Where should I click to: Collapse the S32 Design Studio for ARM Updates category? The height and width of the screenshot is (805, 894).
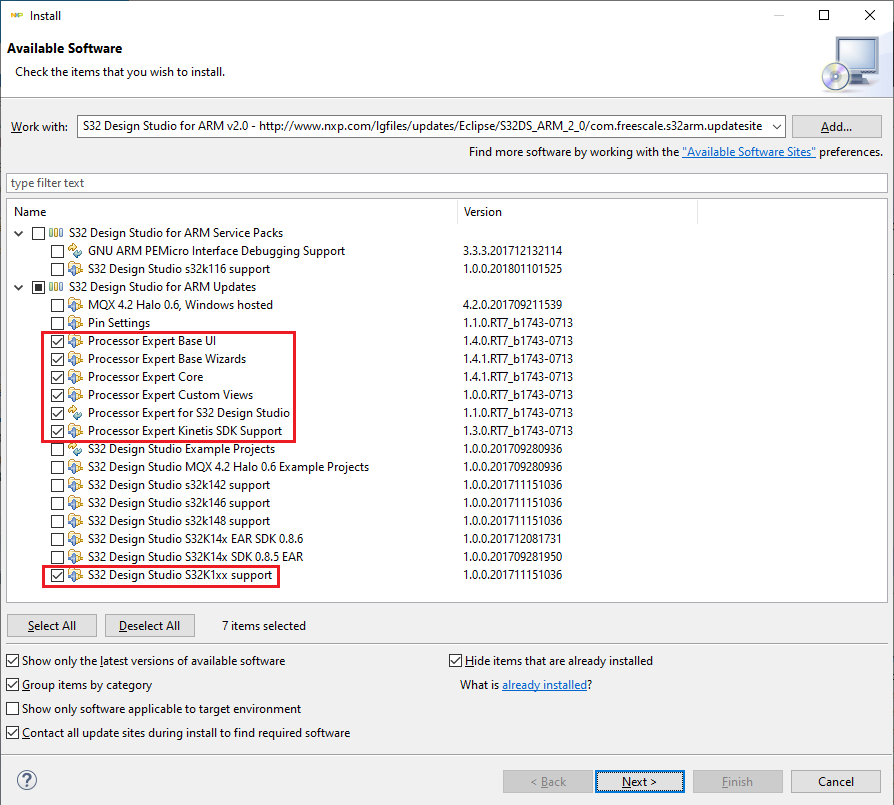coord(19,287)
